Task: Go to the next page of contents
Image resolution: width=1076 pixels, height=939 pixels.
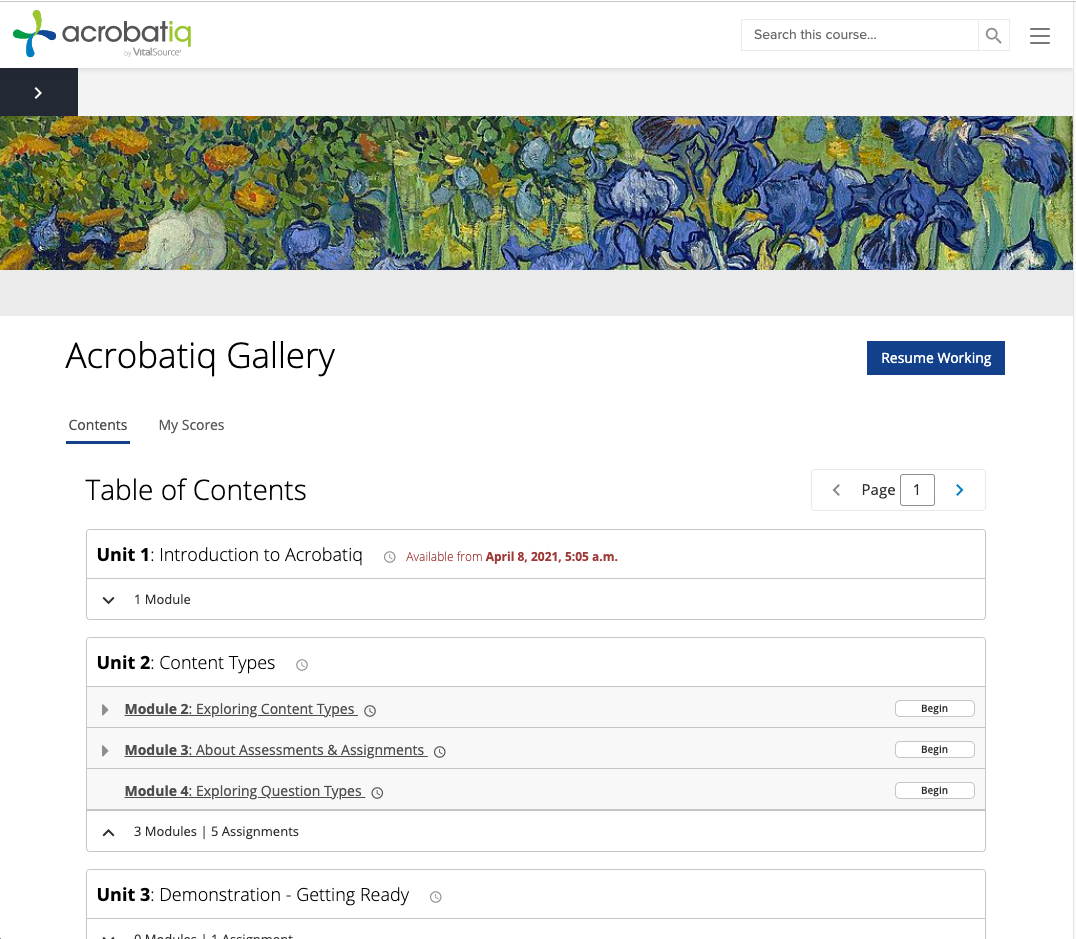Action: tap(959, 490)
